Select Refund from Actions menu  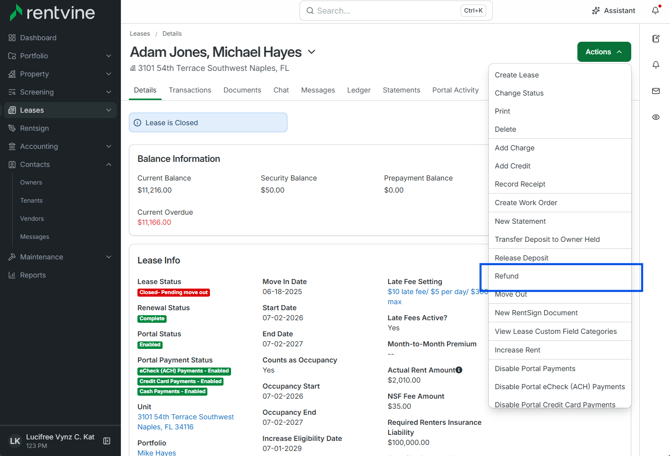pyautogui.click(x=560, y=276)
